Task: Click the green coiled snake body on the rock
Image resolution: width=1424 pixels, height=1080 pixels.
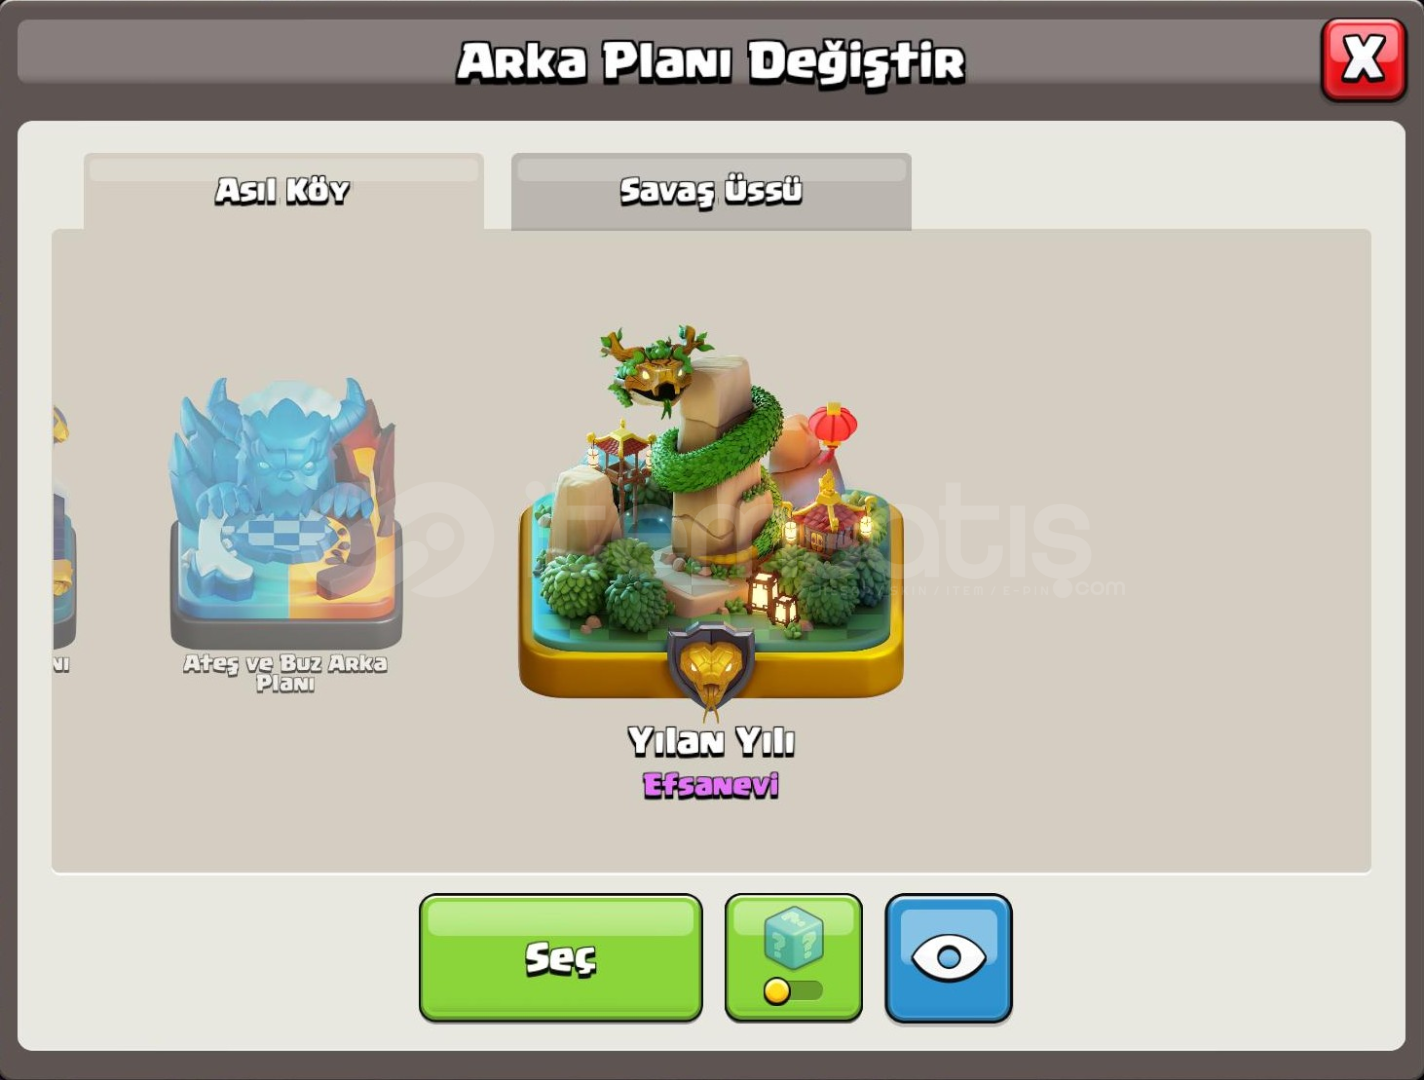Action: click(x=718, y=455)
